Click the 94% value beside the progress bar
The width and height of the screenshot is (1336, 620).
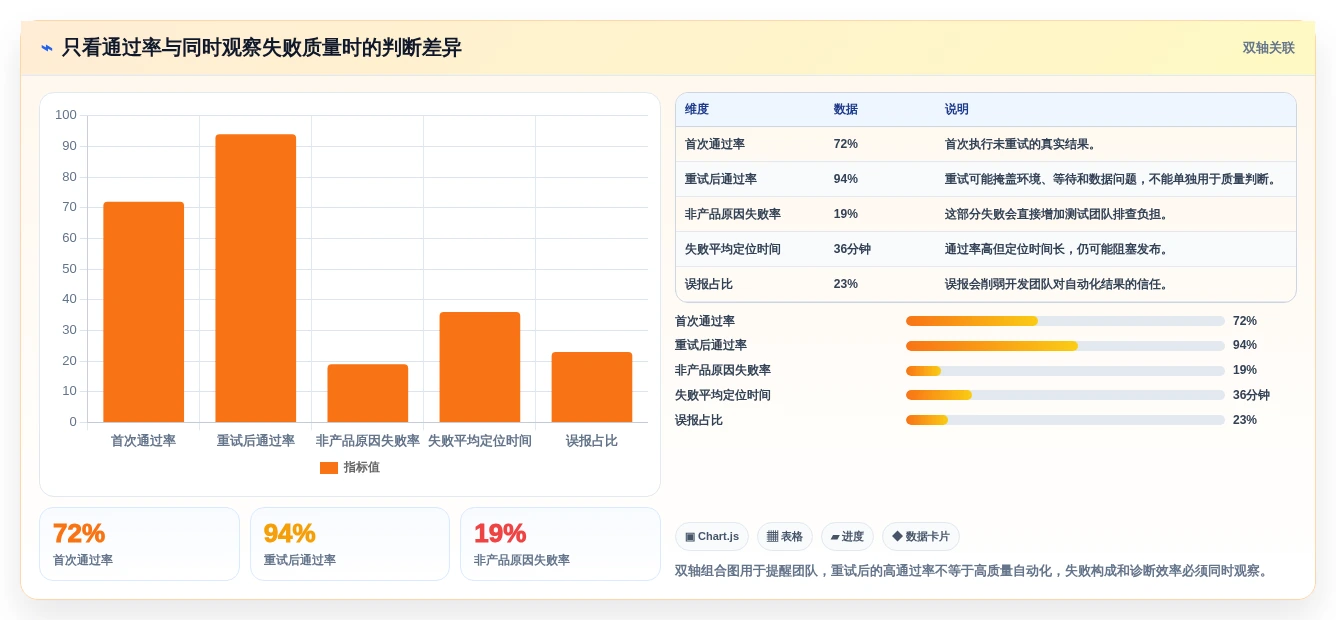pos(1245,346)
